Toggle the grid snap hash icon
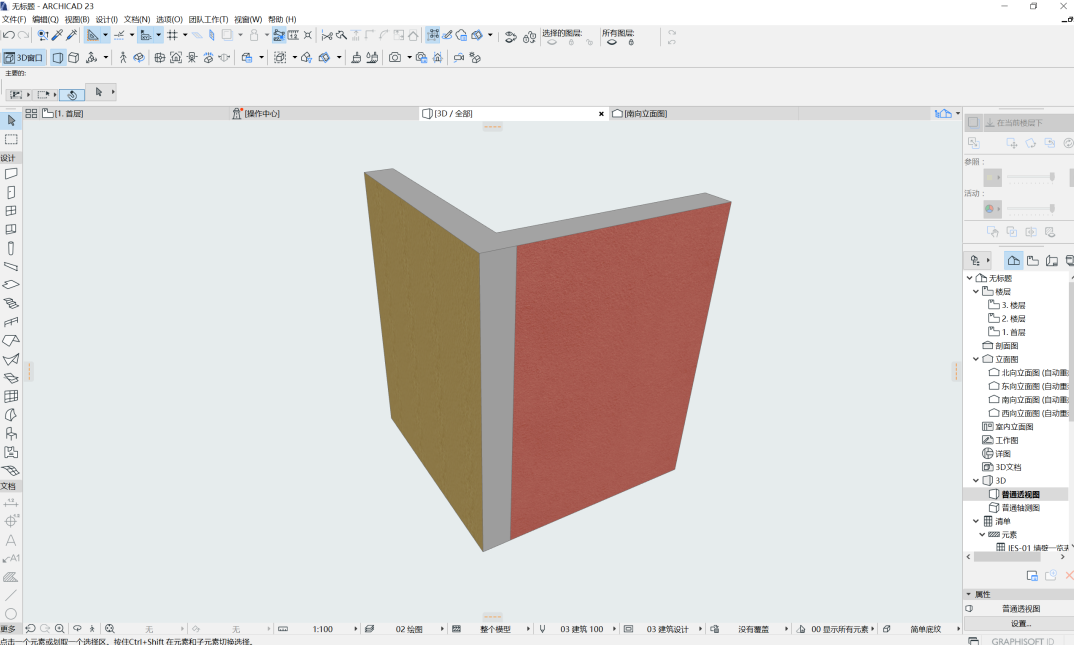 click(173, 35)
